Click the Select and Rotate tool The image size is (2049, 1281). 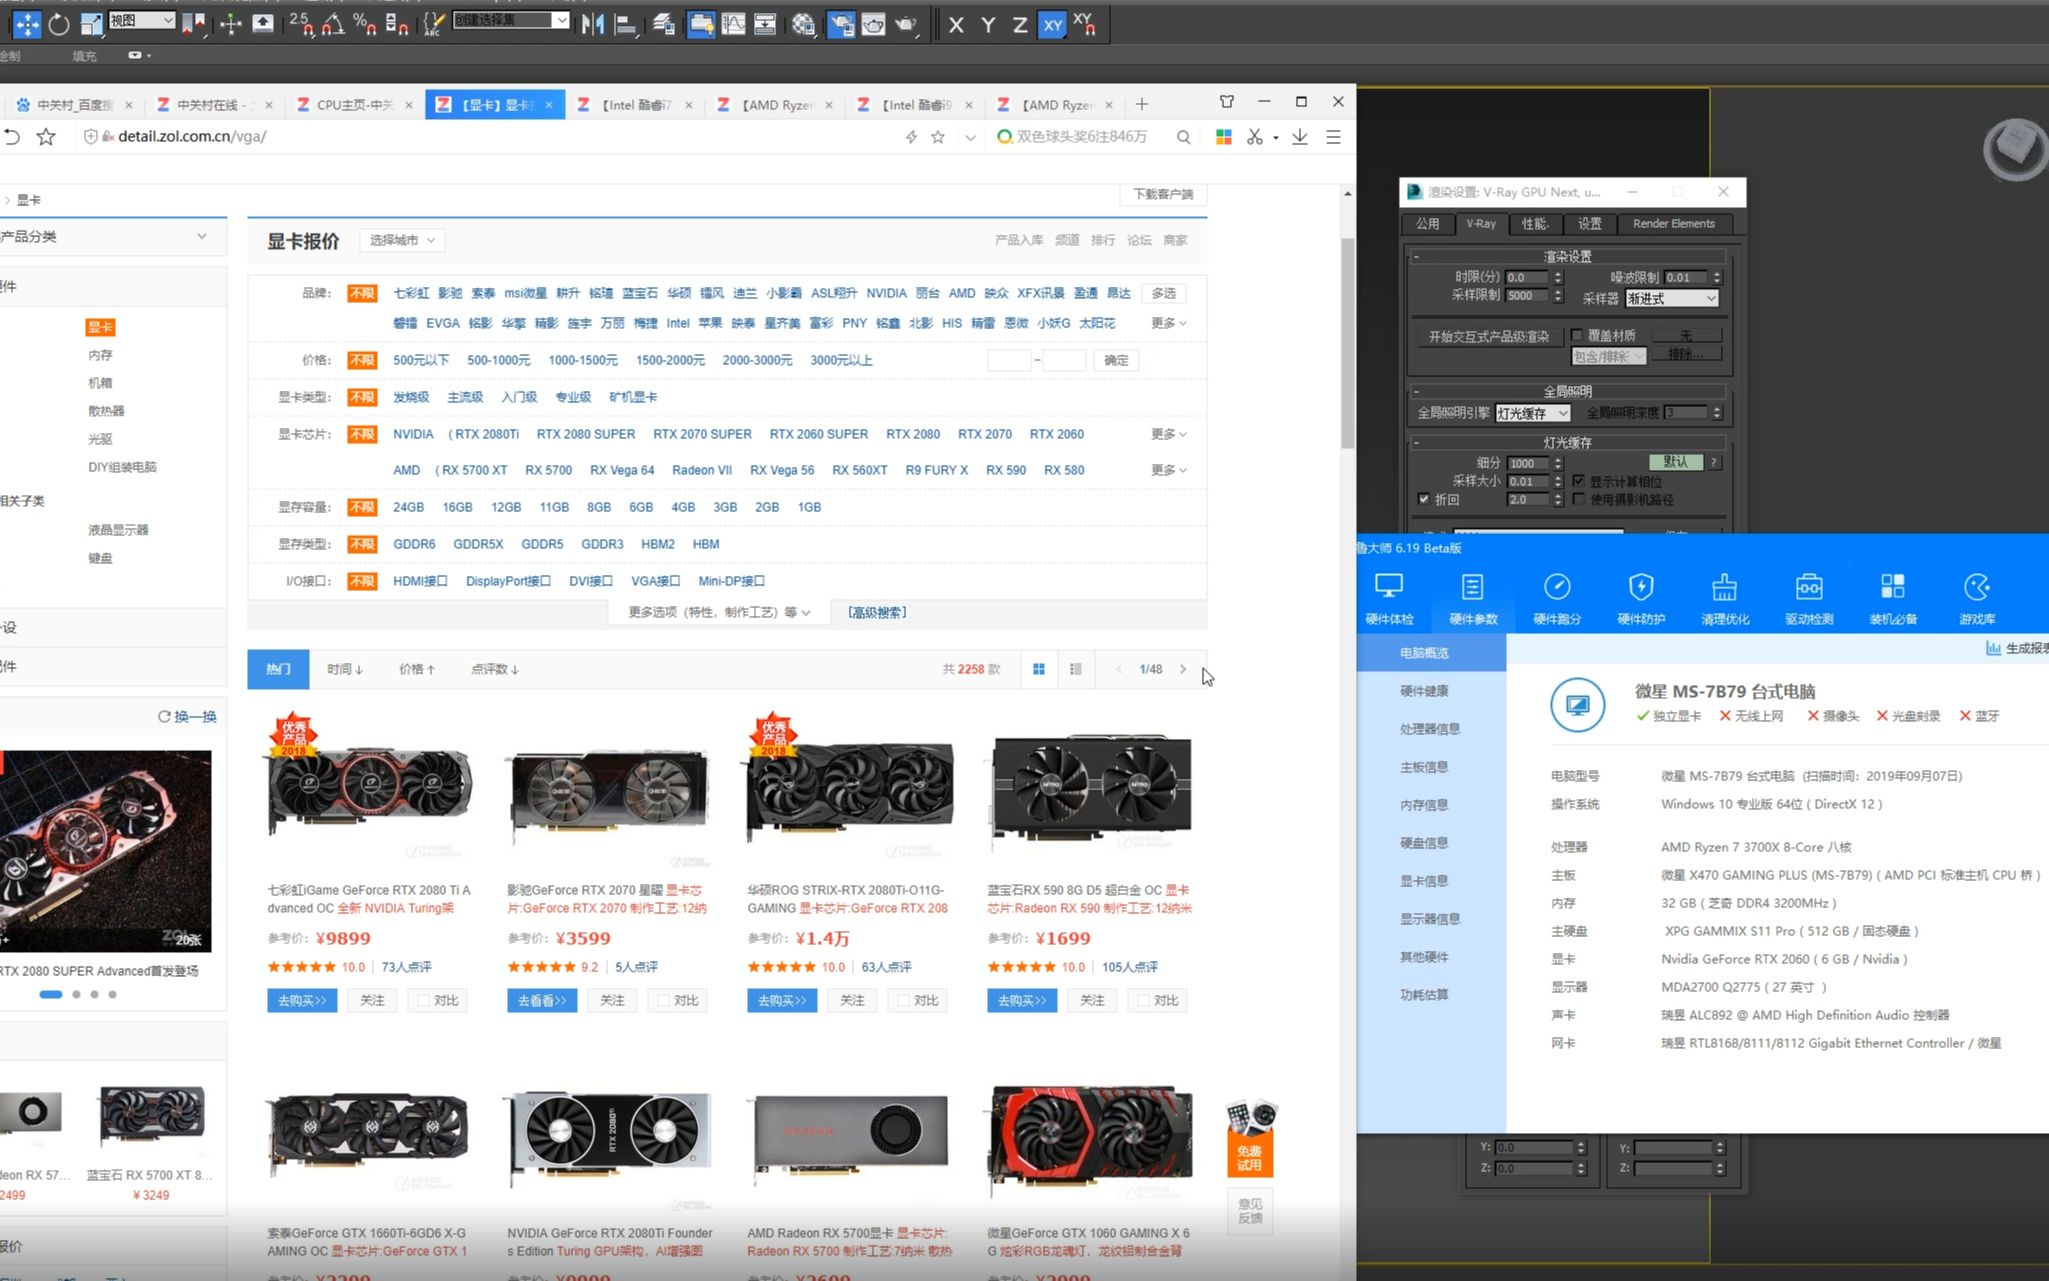(x=59, y=25)
